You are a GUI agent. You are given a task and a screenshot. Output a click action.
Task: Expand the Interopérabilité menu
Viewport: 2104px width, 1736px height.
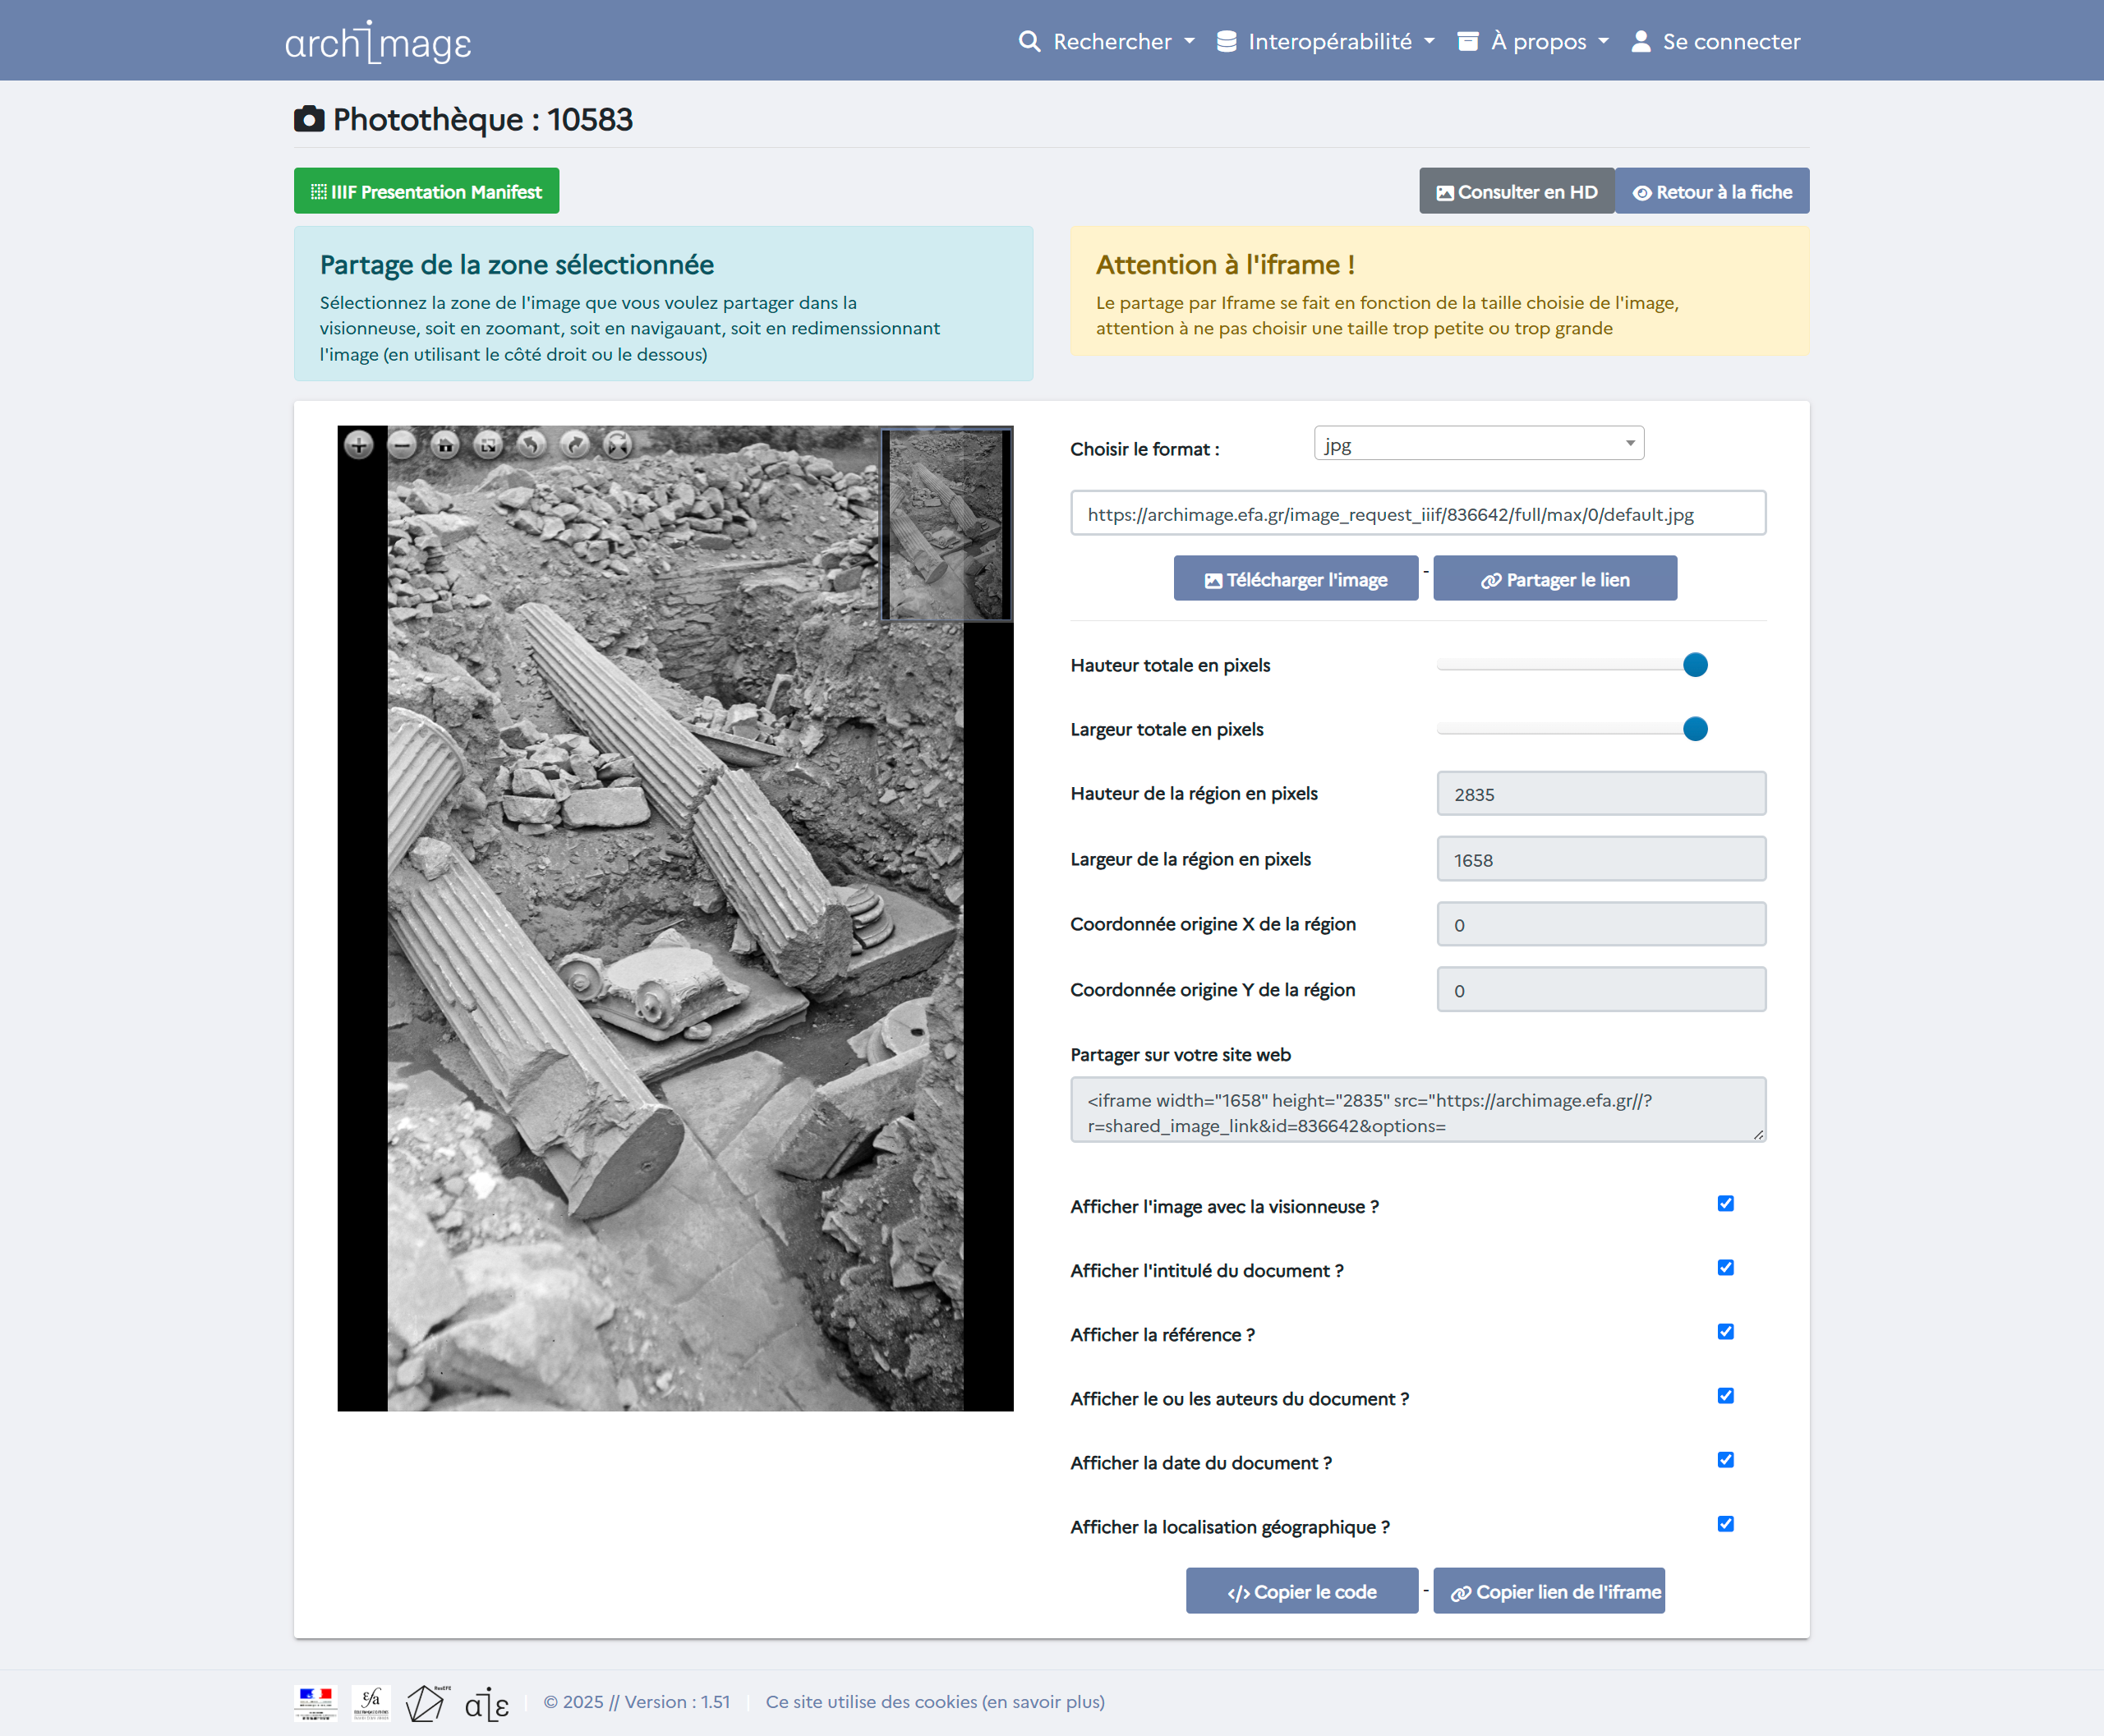point(1326,42)
